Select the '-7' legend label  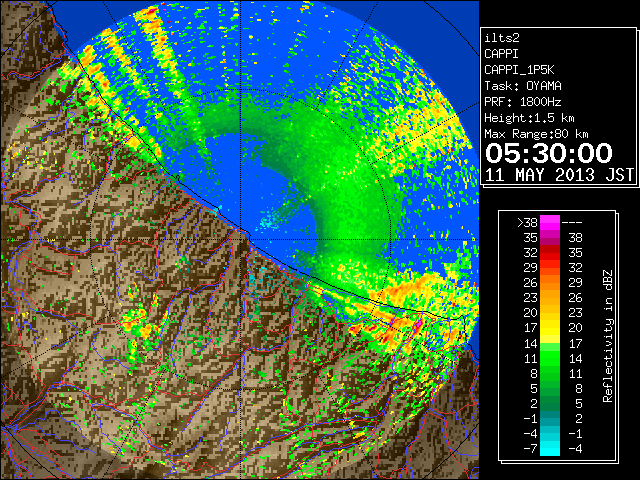click(530, 449)
